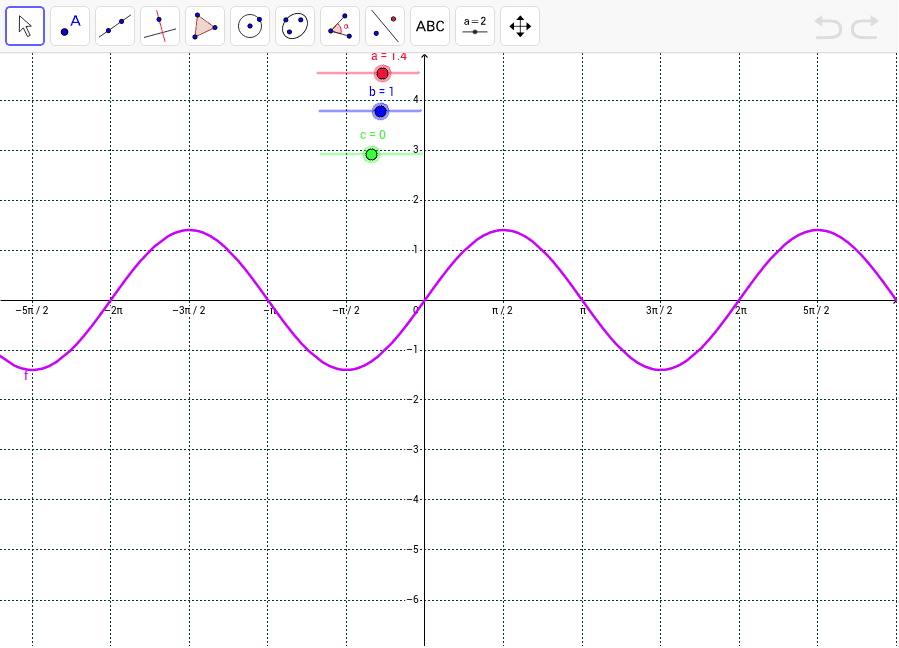Image resolution: width=899 pixels, height=648 pixels.
Task: Select the Conic through Points tool
Action: [294, 25]
